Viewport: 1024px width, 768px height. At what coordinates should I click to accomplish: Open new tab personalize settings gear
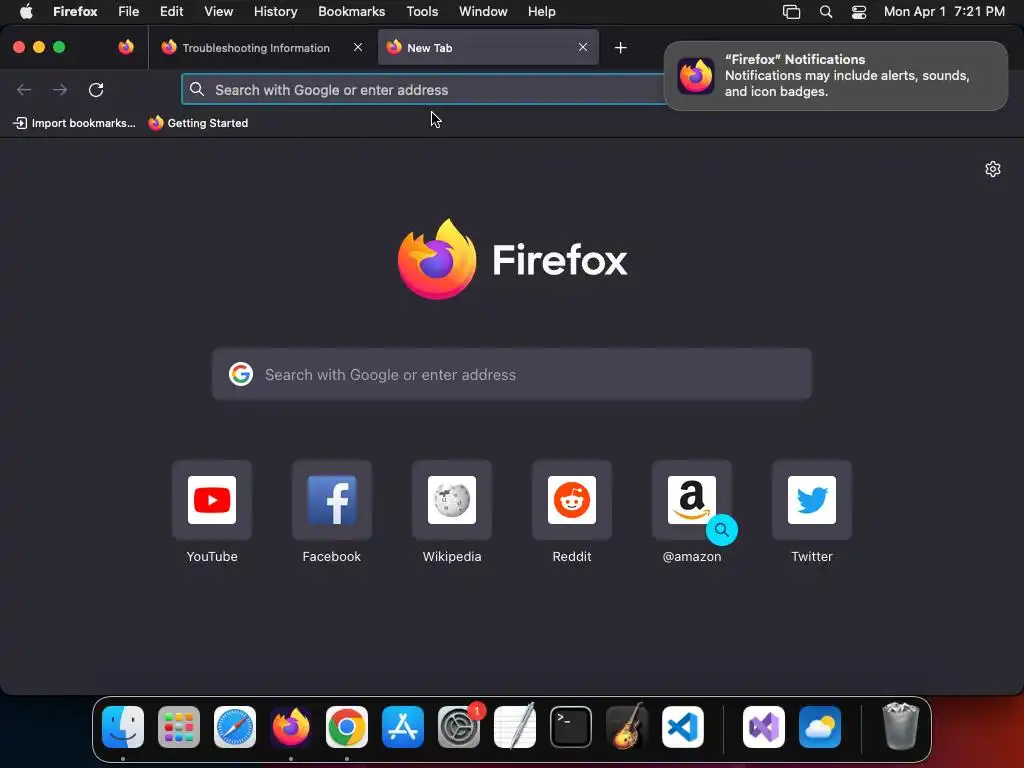coord(993,169)
